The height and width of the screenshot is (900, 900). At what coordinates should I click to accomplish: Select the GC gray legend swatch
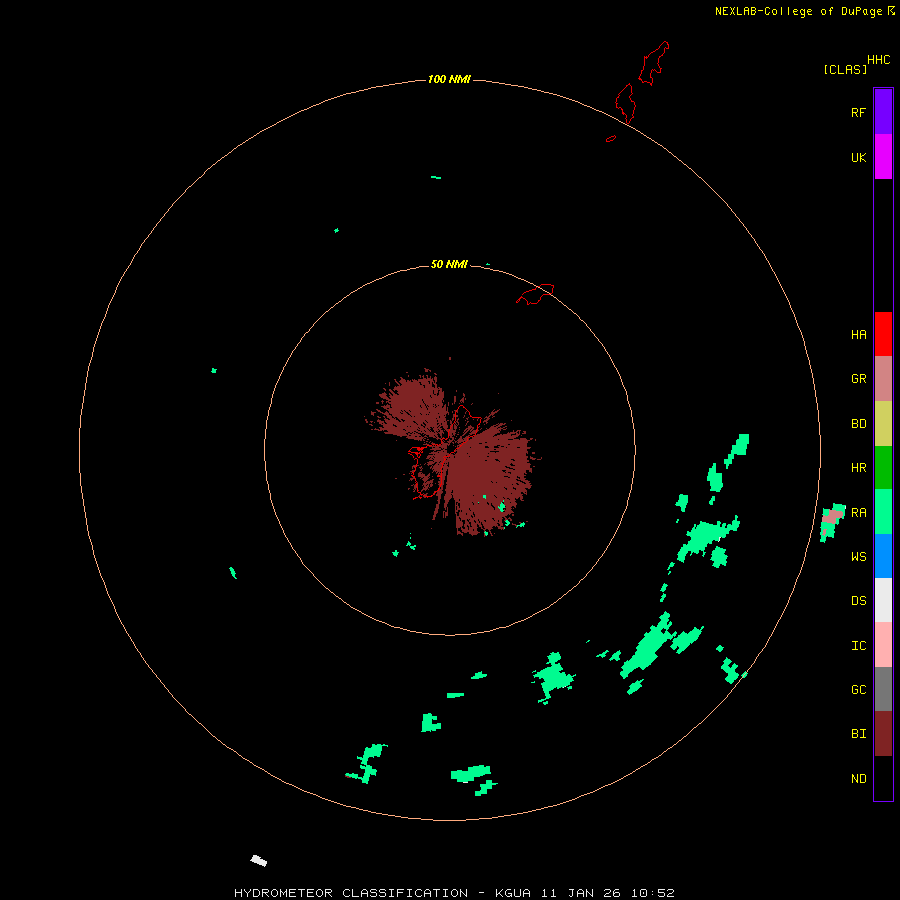coord(883,689)
